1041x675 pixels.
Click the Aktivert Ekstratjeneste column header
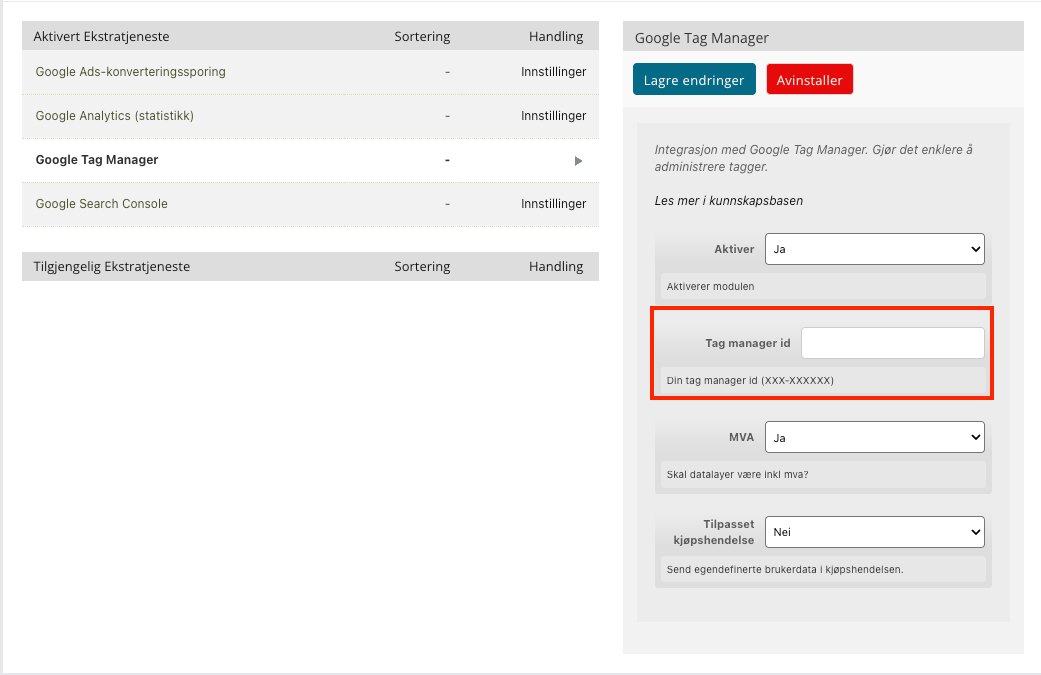click(101, 37)
